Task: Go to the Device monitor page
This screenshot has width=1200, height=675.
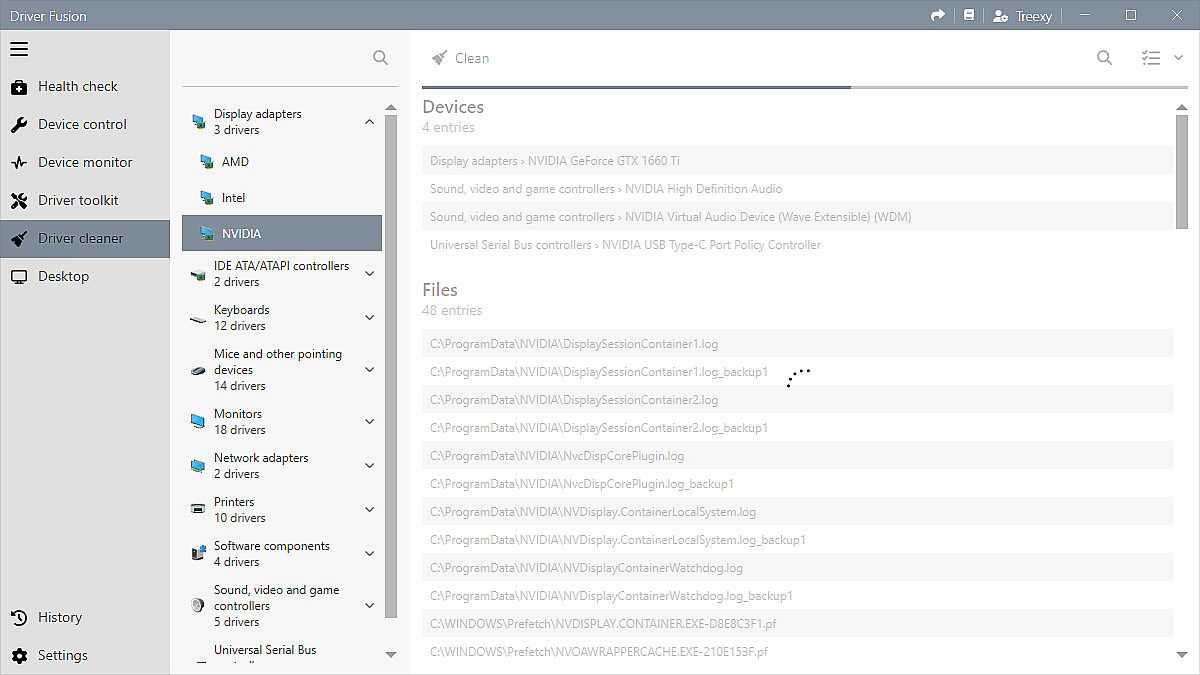Action: [x=85, y=162]
